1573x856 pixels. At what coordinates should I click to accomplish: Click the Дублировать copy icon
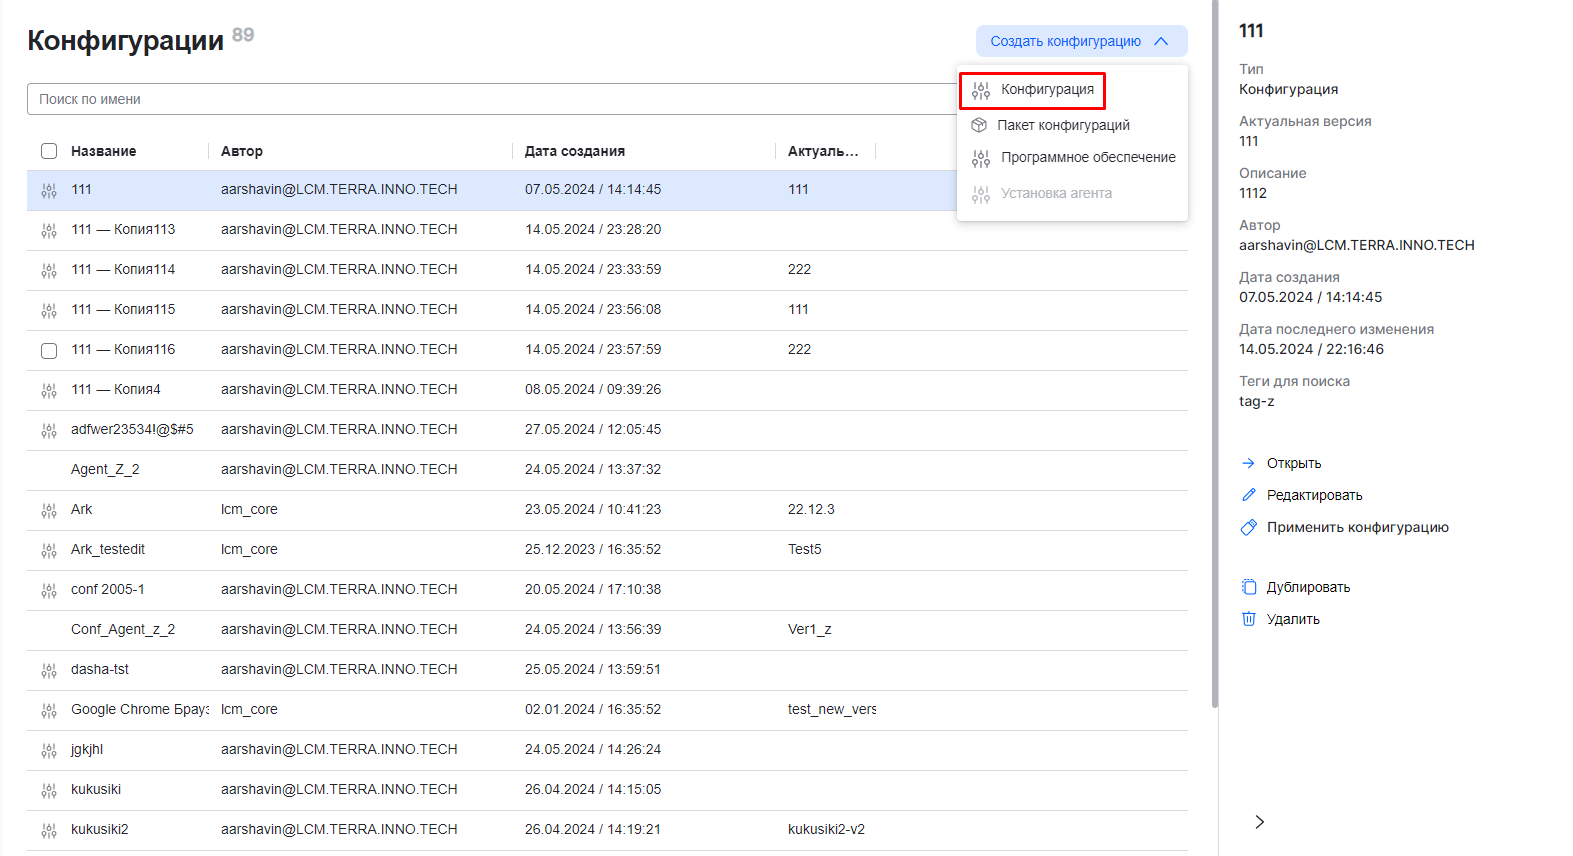pyautogui.click(x=1248, y=587)
